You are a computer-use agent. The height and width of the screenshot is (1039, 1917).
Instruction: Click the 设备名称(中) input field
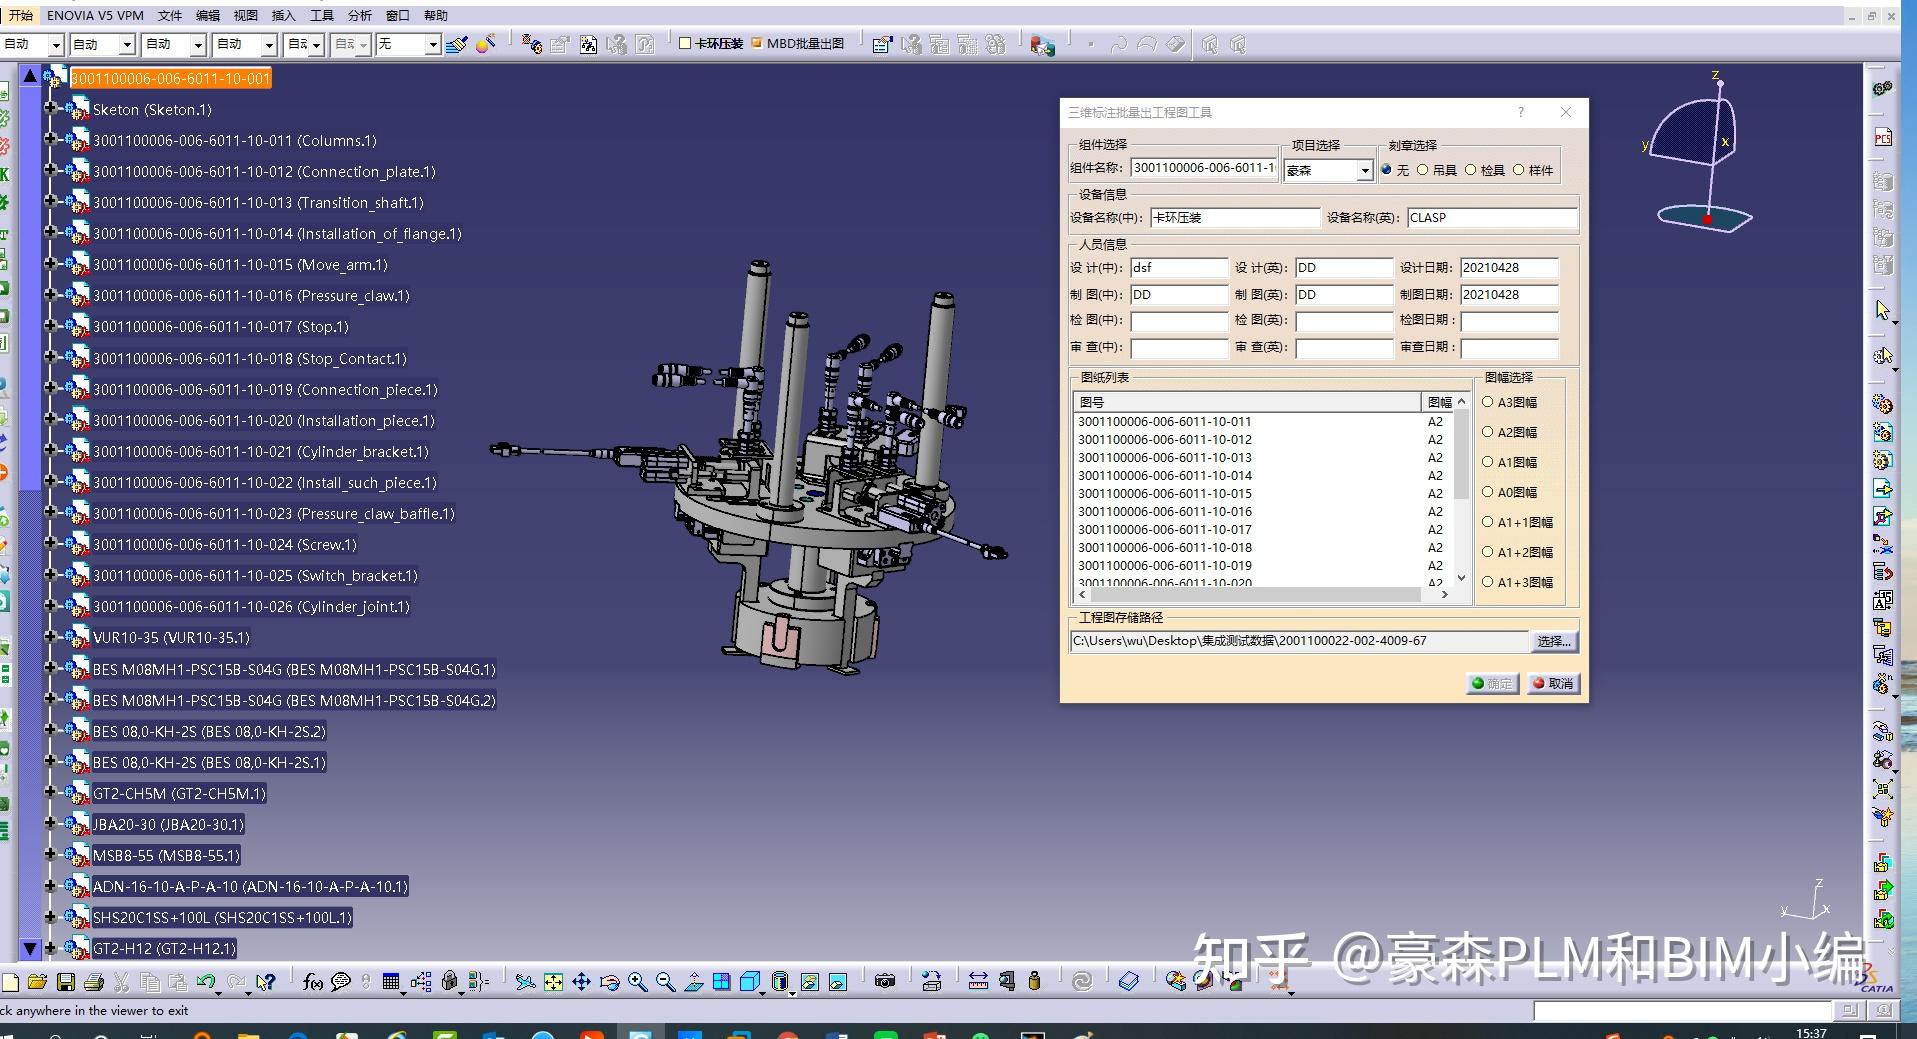[x=1234, y=218]
